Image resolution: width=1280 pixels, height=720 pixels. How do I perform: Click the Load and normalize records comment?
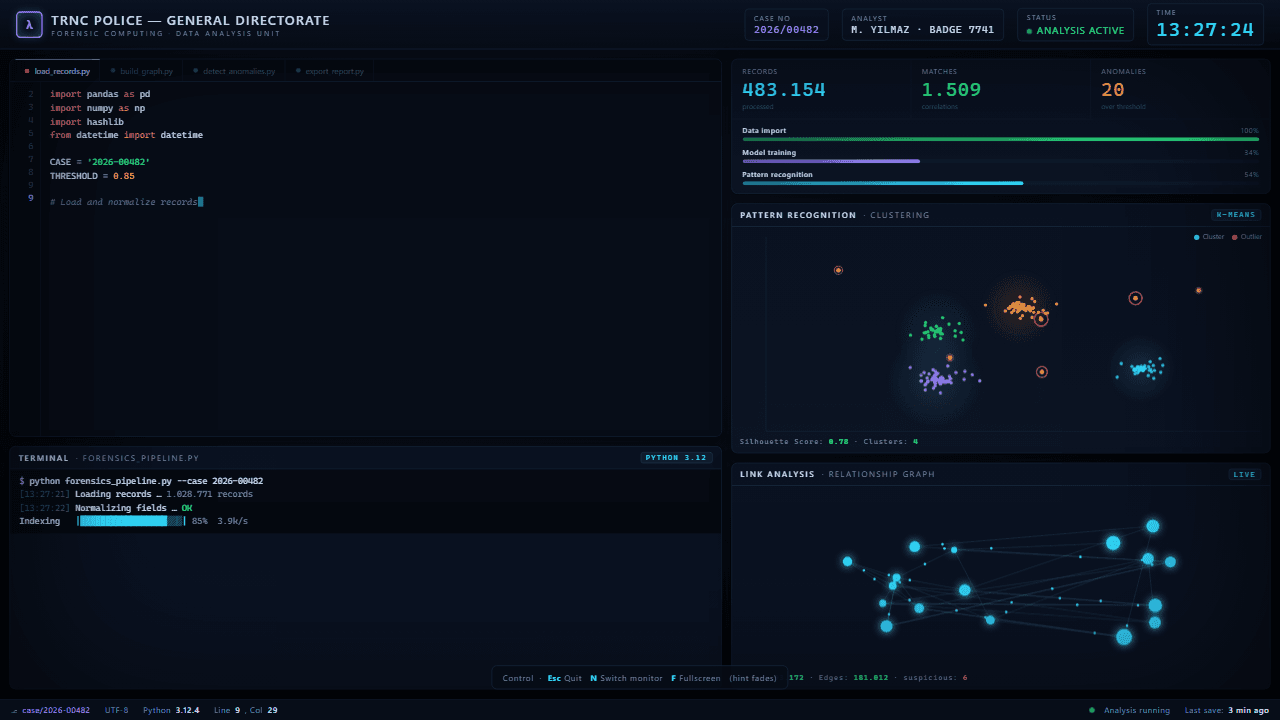tap(126, 202)
